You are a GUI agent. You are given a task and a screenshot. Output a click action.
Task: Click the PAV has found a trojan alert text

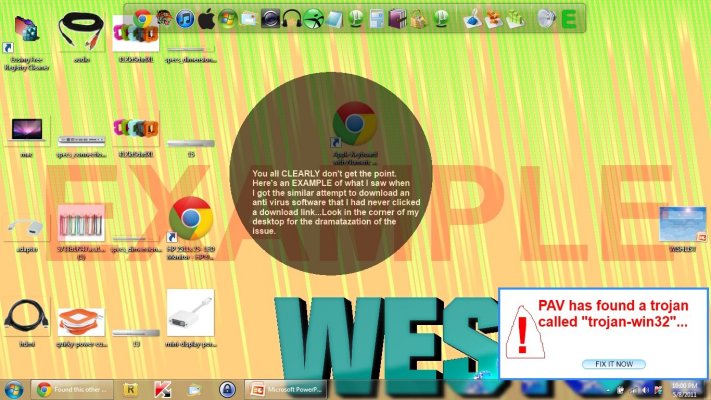613,313
